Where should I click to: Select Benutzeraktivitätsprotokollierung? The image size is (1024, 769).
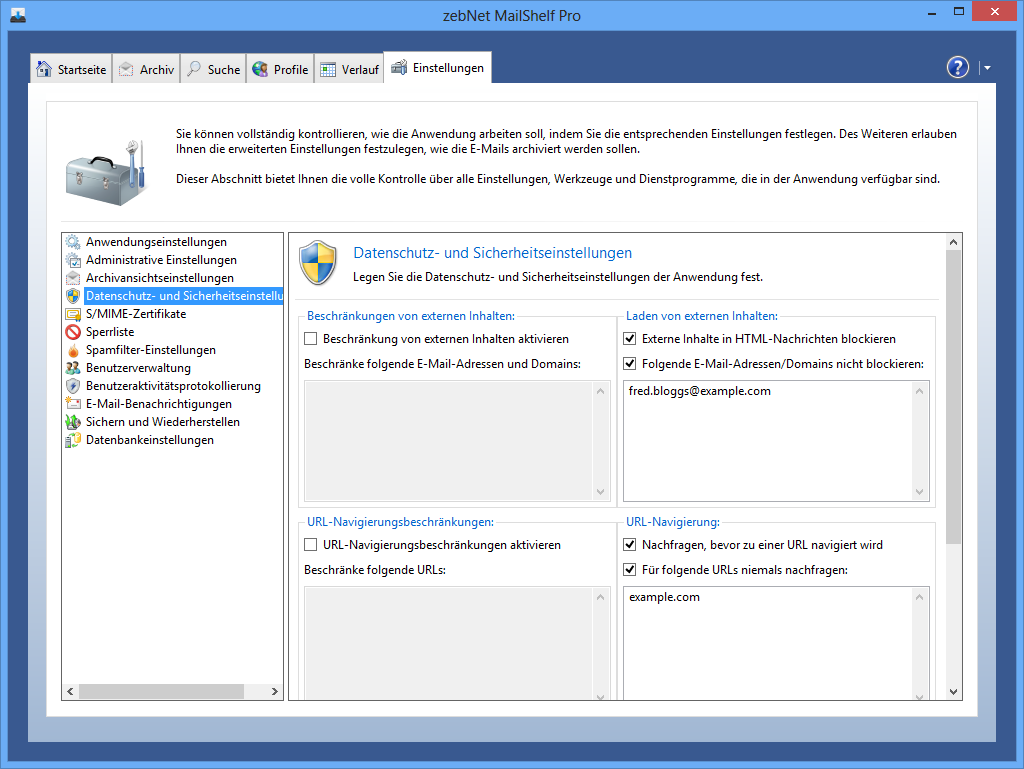pyautogui.click(x=173, y=386)
